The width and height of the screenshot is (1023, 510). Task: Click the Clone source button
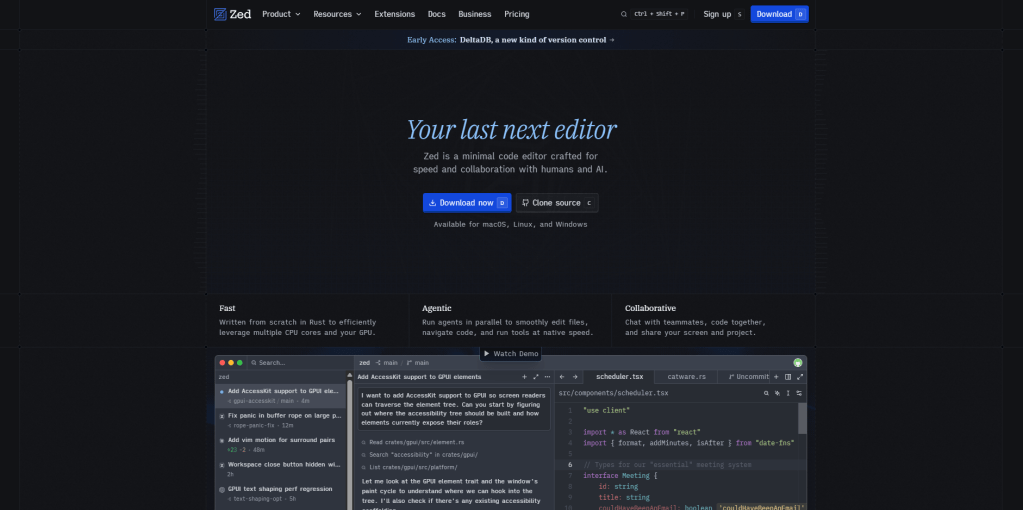coord(557,203)
